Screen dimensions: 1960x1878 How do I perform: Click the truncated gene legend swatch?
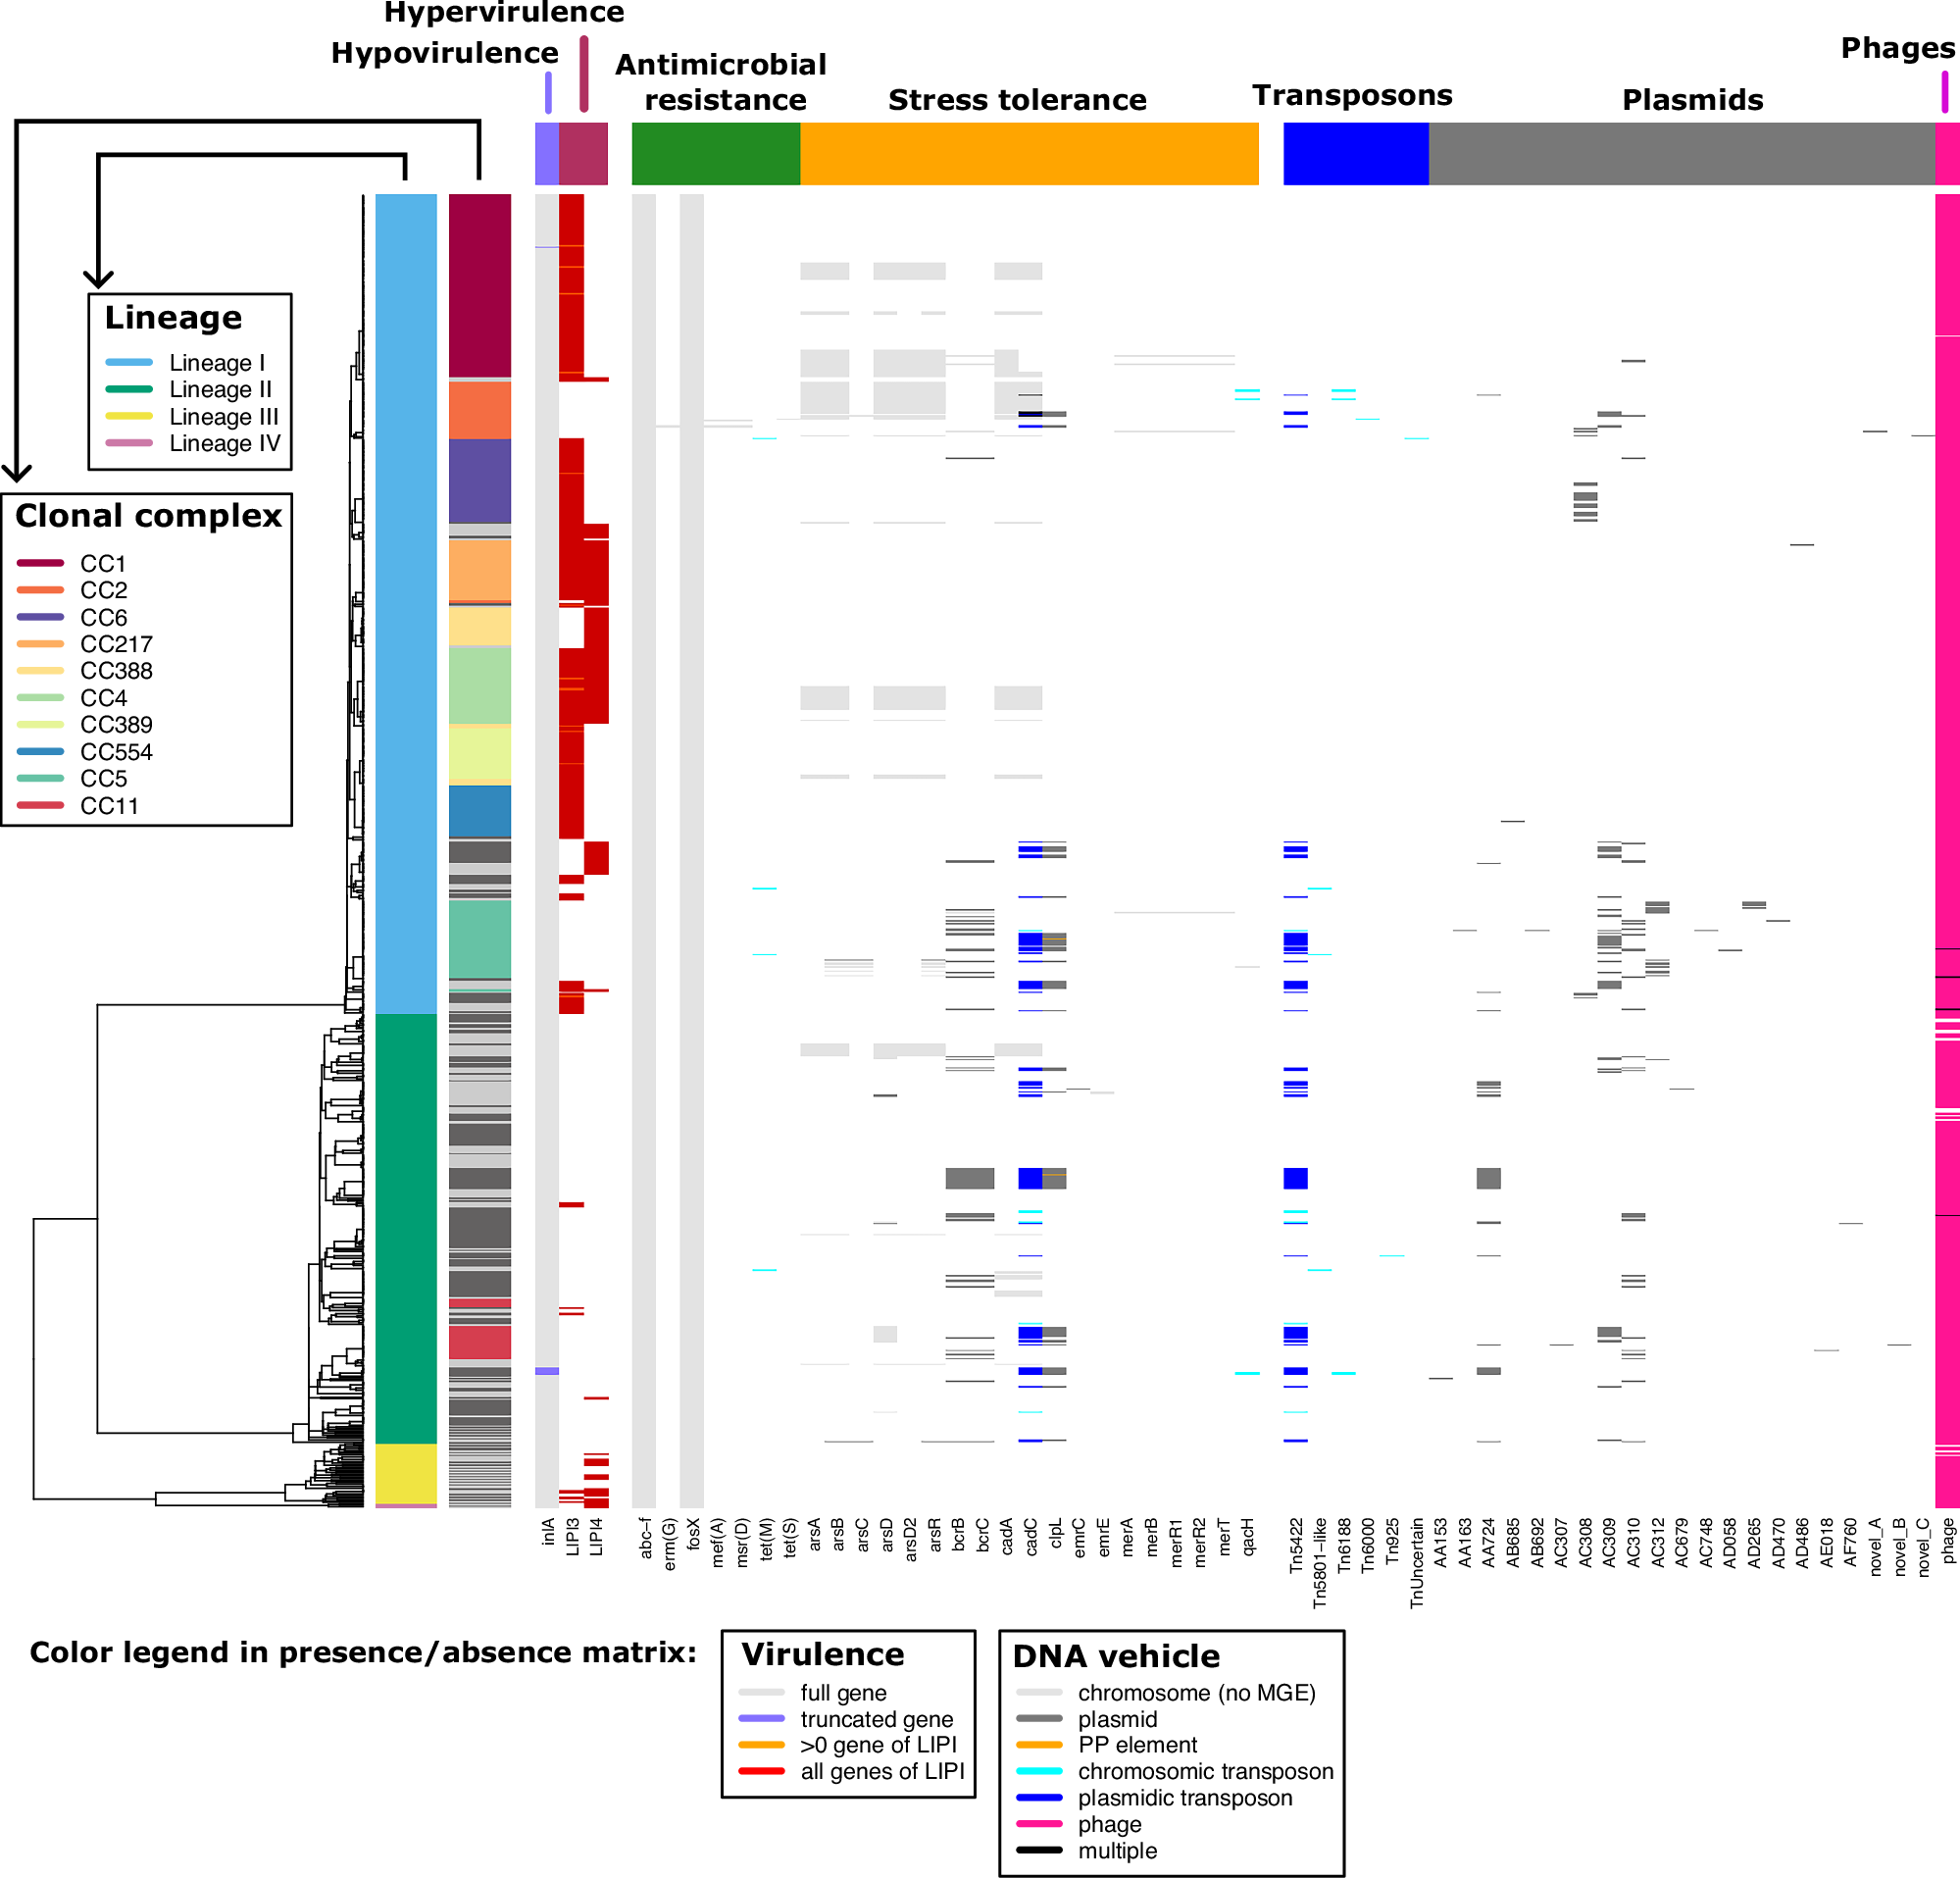(761, 1718)
